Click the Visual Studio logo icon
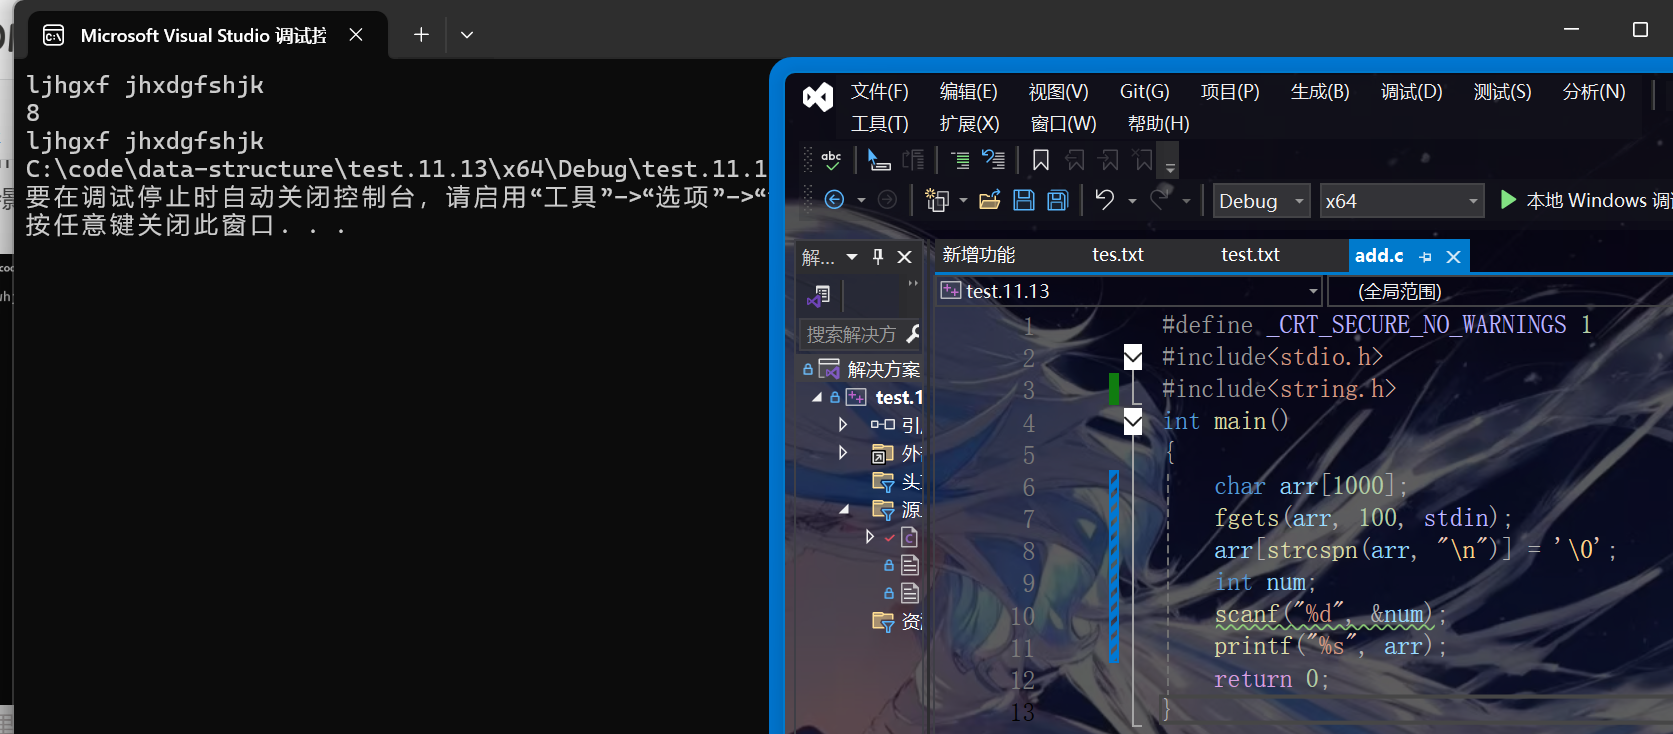Image resolution: width=1673 pixels, height=734 pixels. [x=817, y=96]
